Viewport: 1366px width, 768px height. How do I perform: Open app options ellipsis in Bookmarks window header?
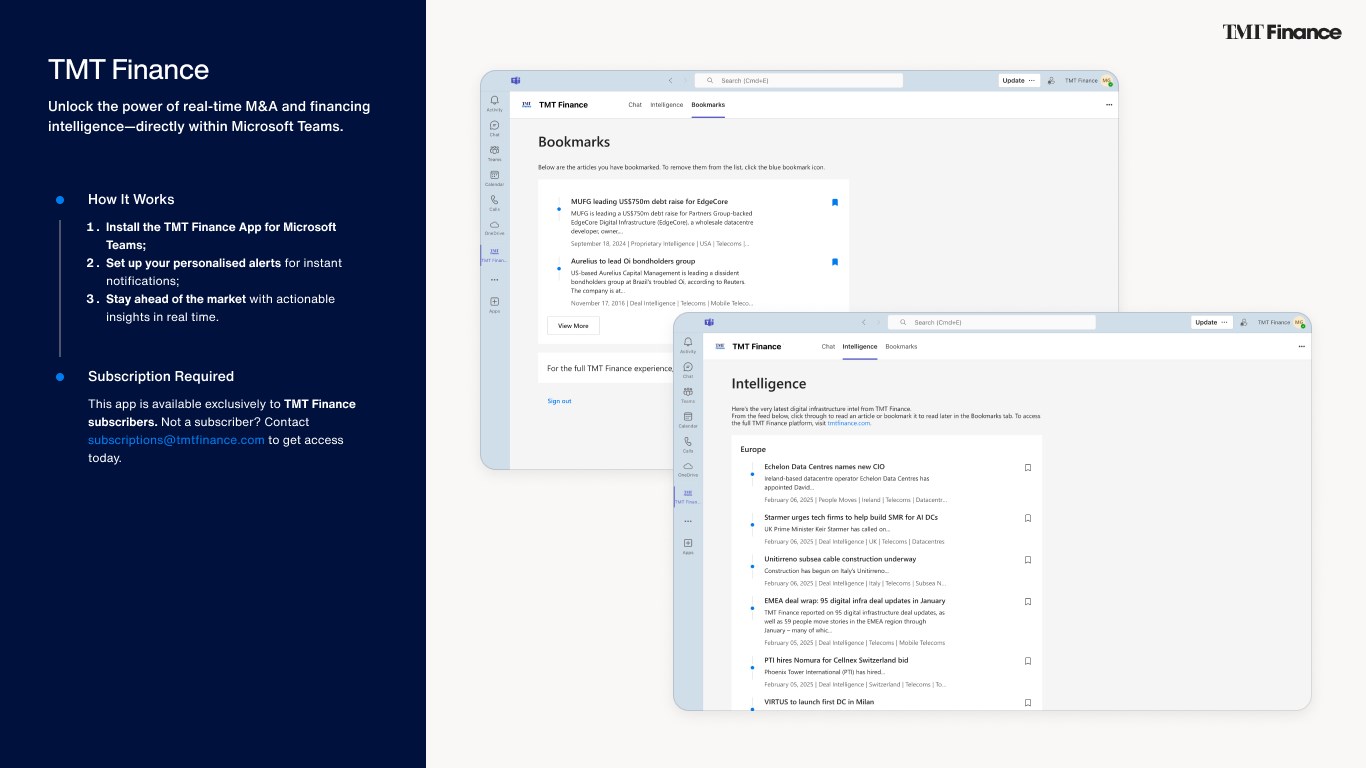click(x=1108, y=105)
